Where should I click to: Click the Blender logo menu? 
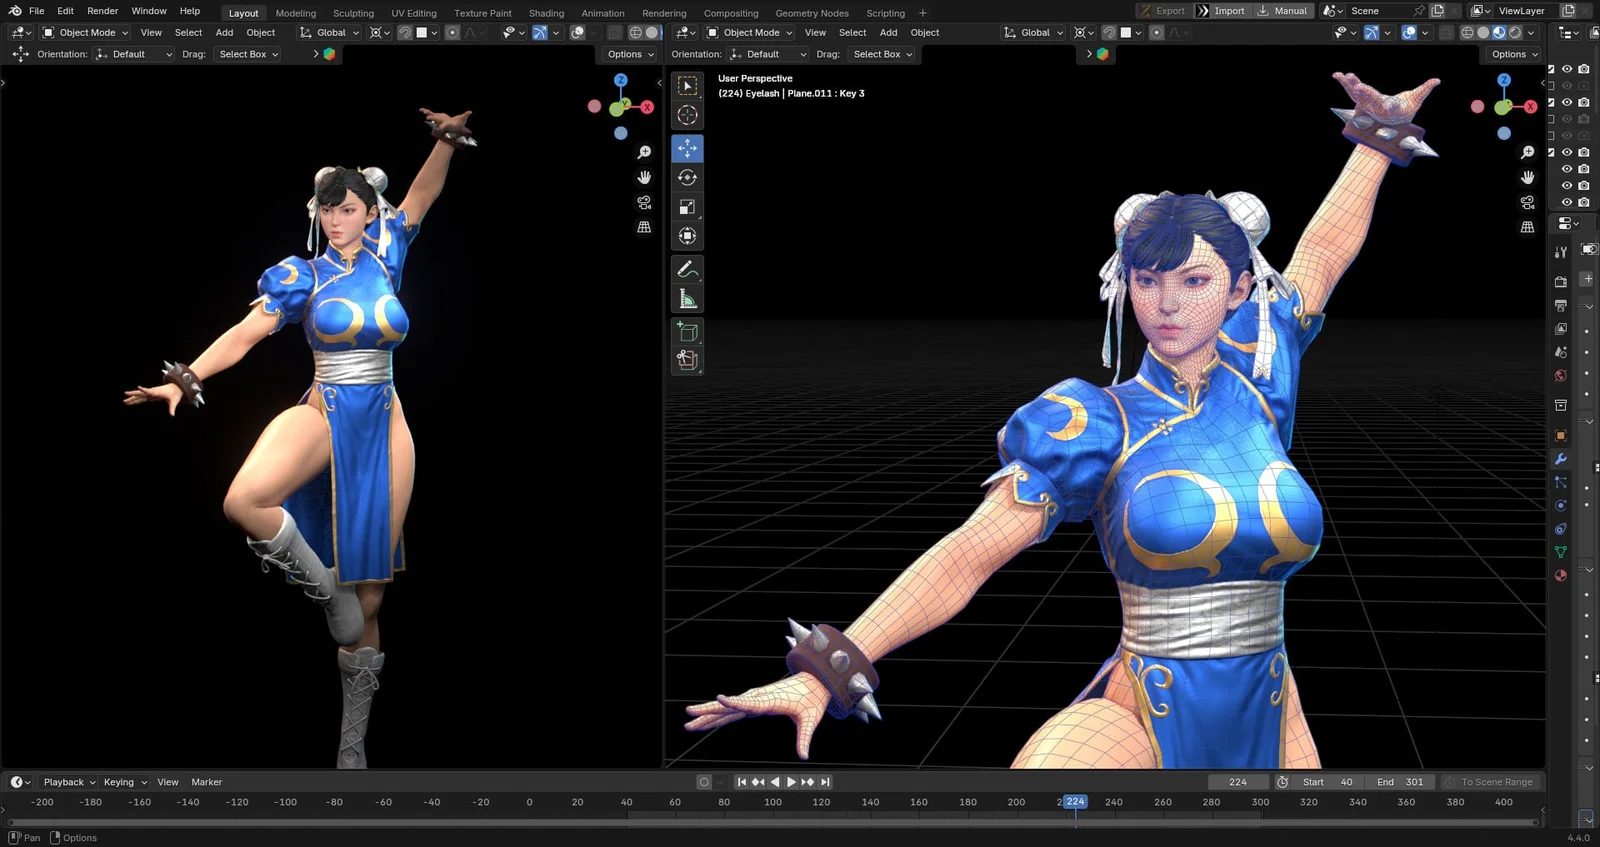pos(15,11)
